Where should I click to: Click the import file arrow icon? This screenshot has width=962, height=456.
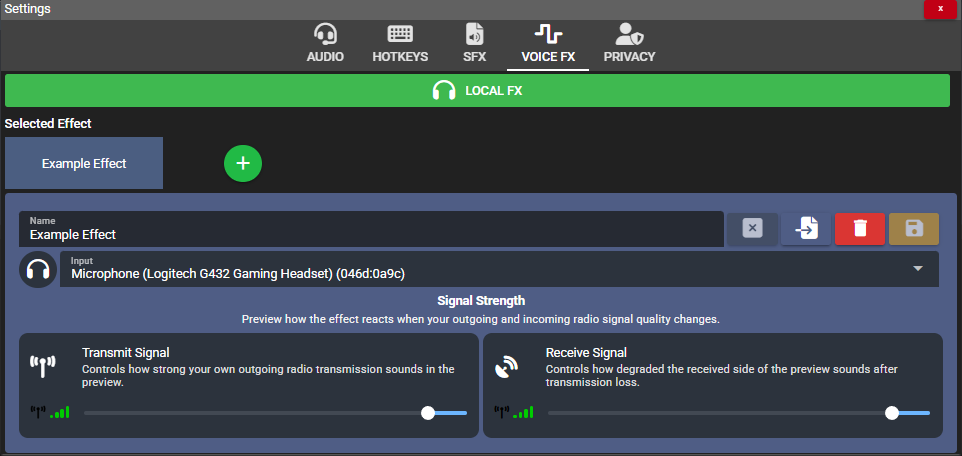(805, 229)
